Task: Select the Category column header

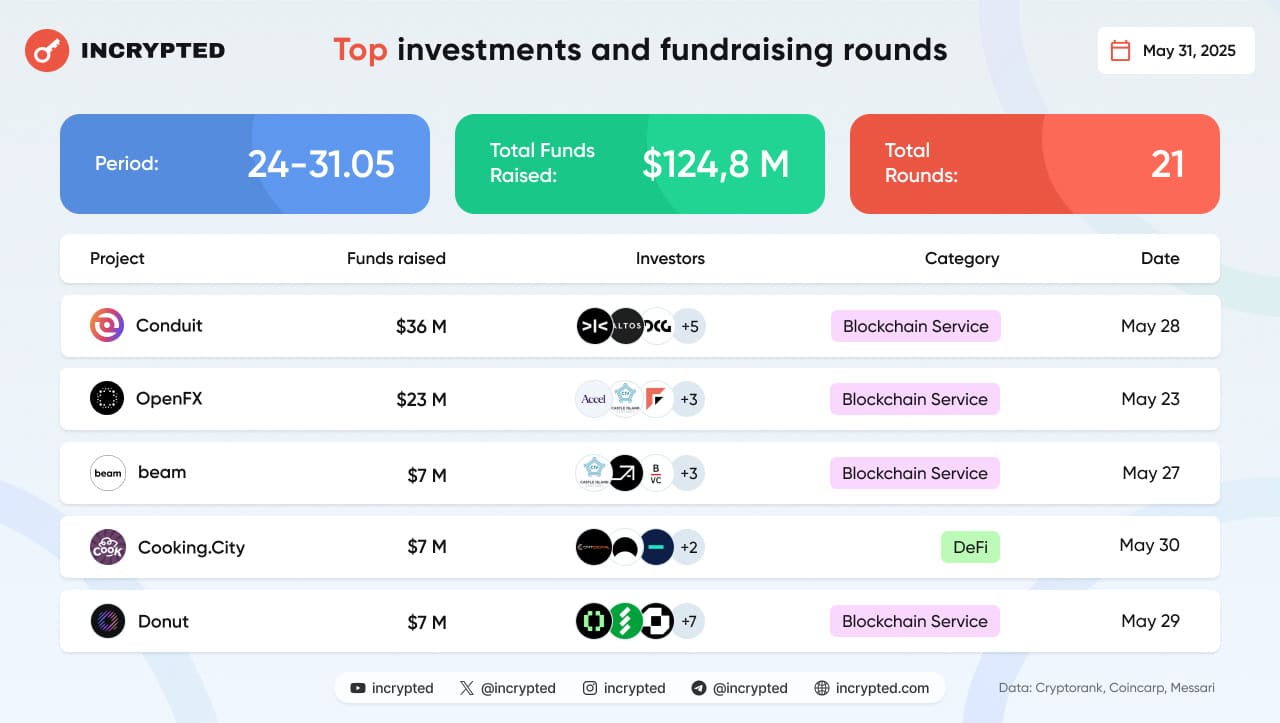Action: click(961, 258)
